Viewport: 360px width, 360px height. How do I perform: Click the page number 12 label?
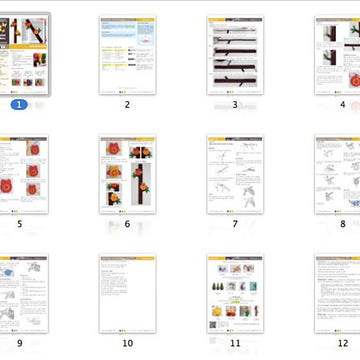[343, 343]
